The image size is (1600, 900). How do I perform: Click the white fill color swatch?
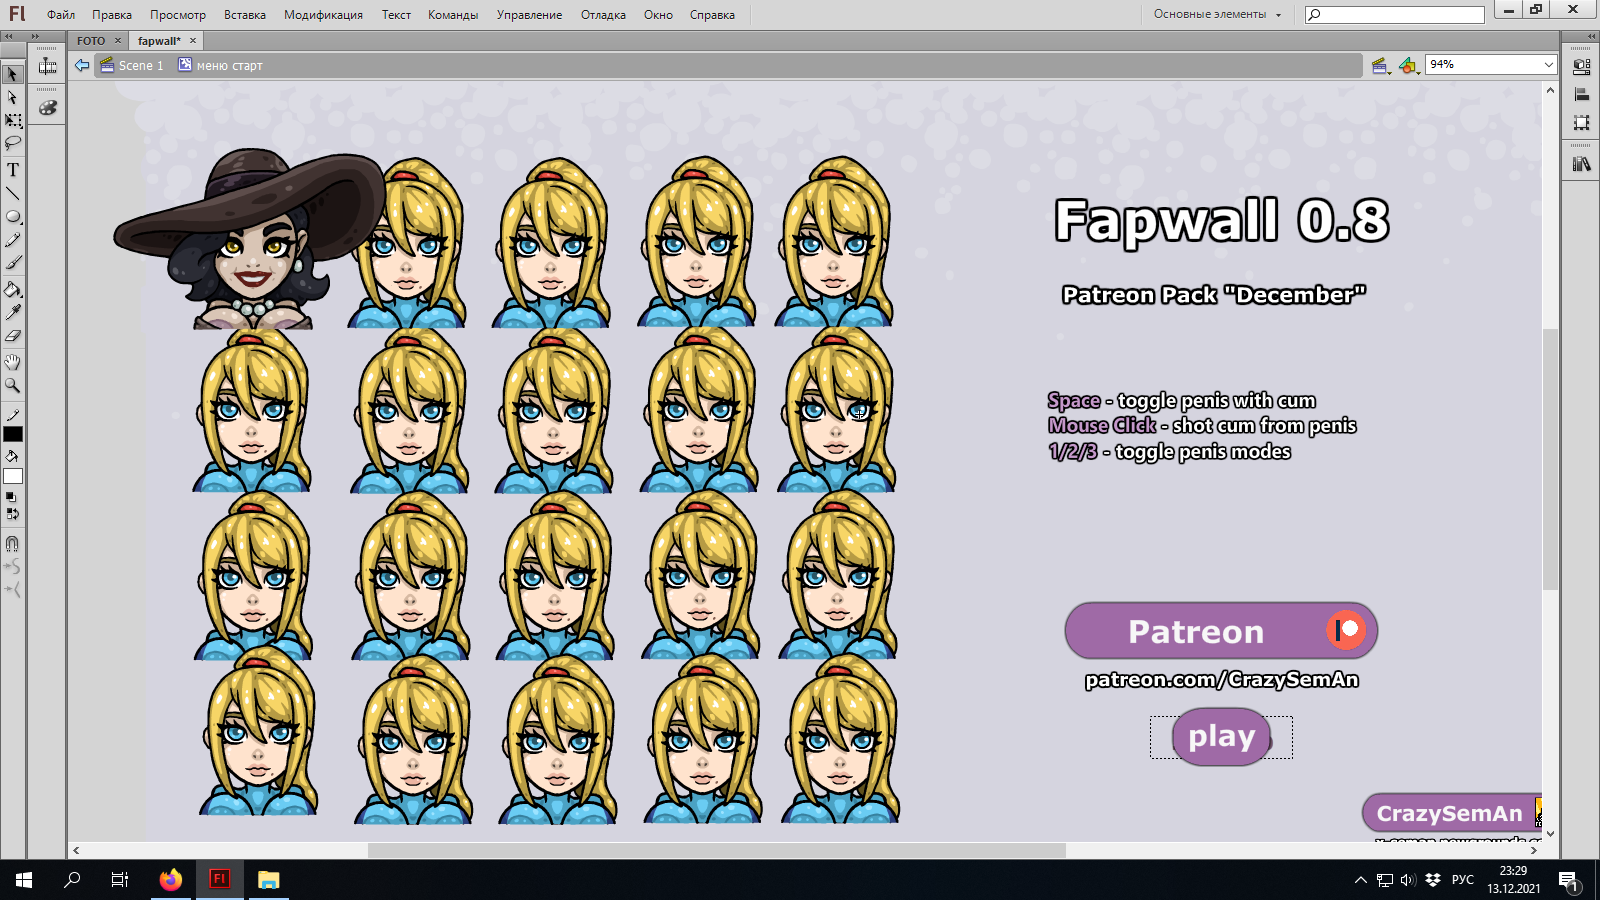pos(13,476)
